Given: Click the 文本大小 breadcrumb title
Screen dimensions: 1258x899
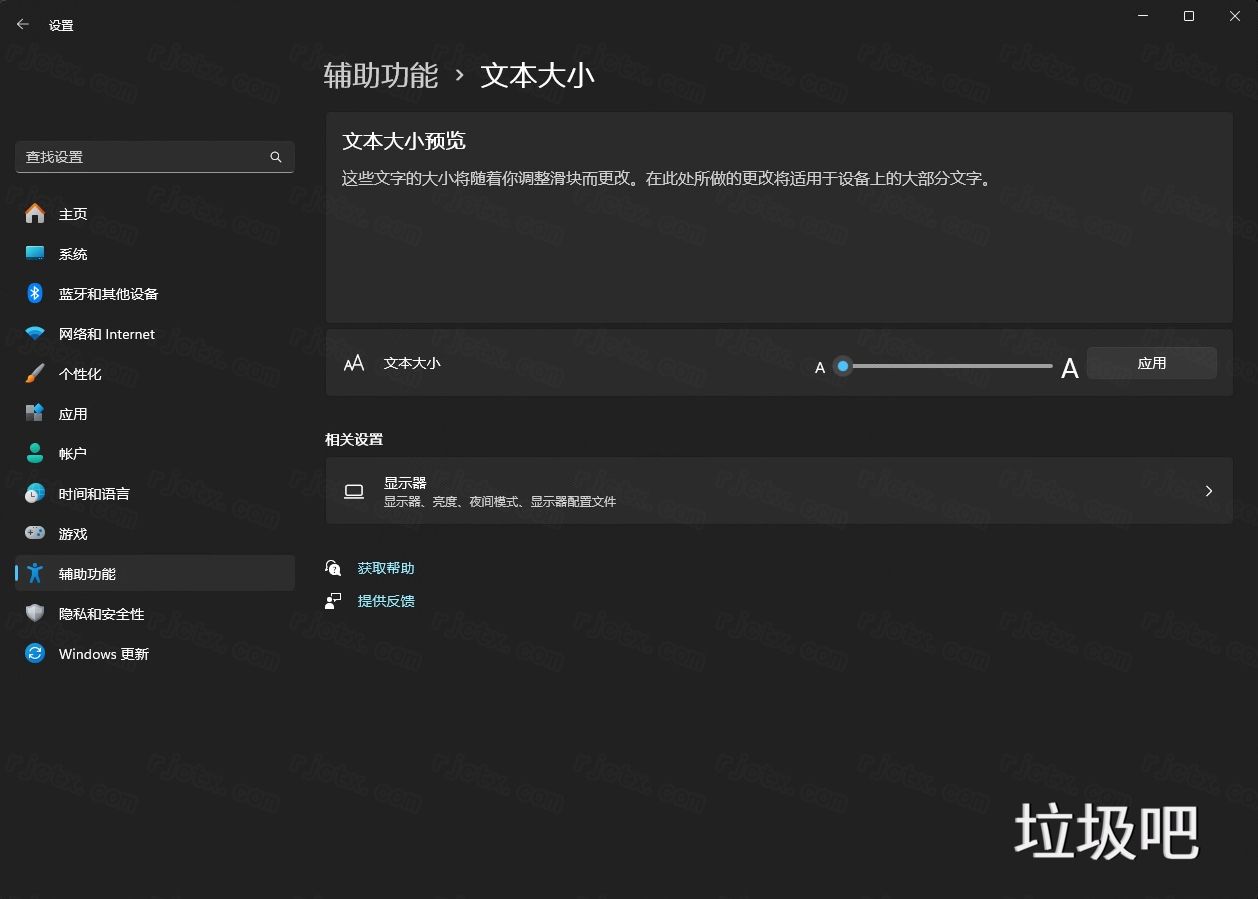Looking at the screenshot, I should click(538, 75).
